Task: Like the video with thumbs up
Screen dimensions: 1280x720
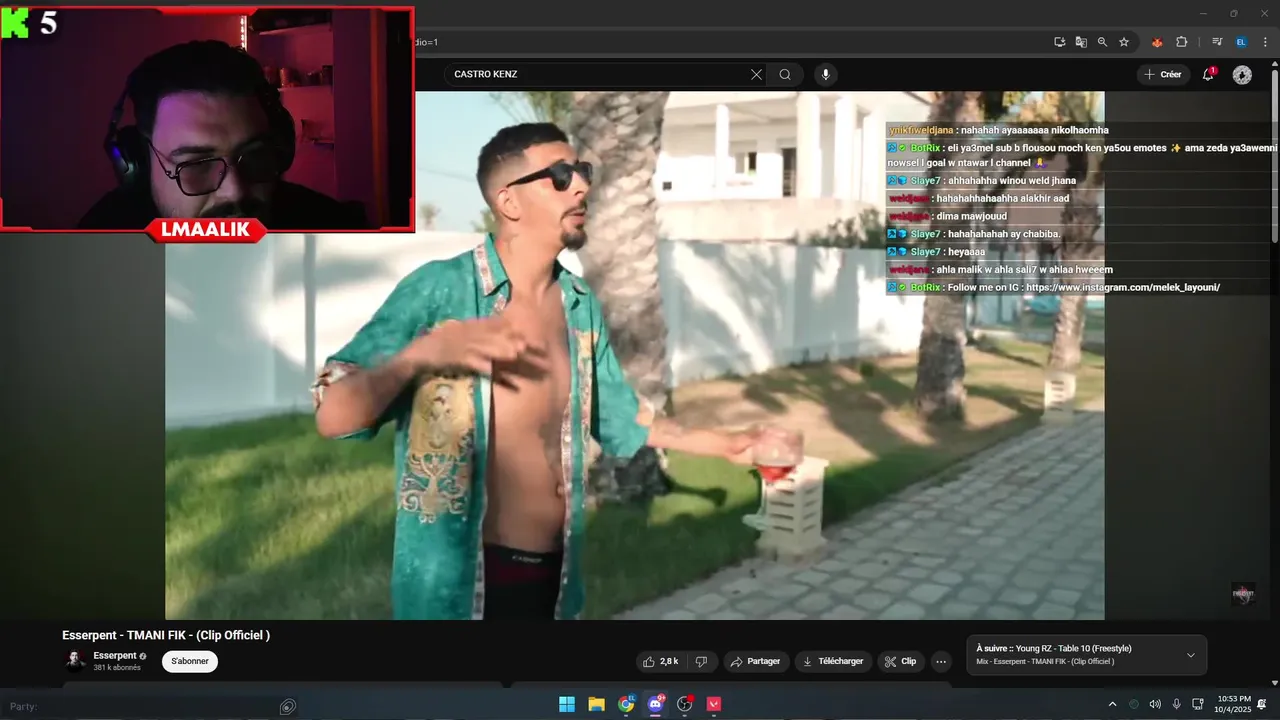Action: click(661, 661)
